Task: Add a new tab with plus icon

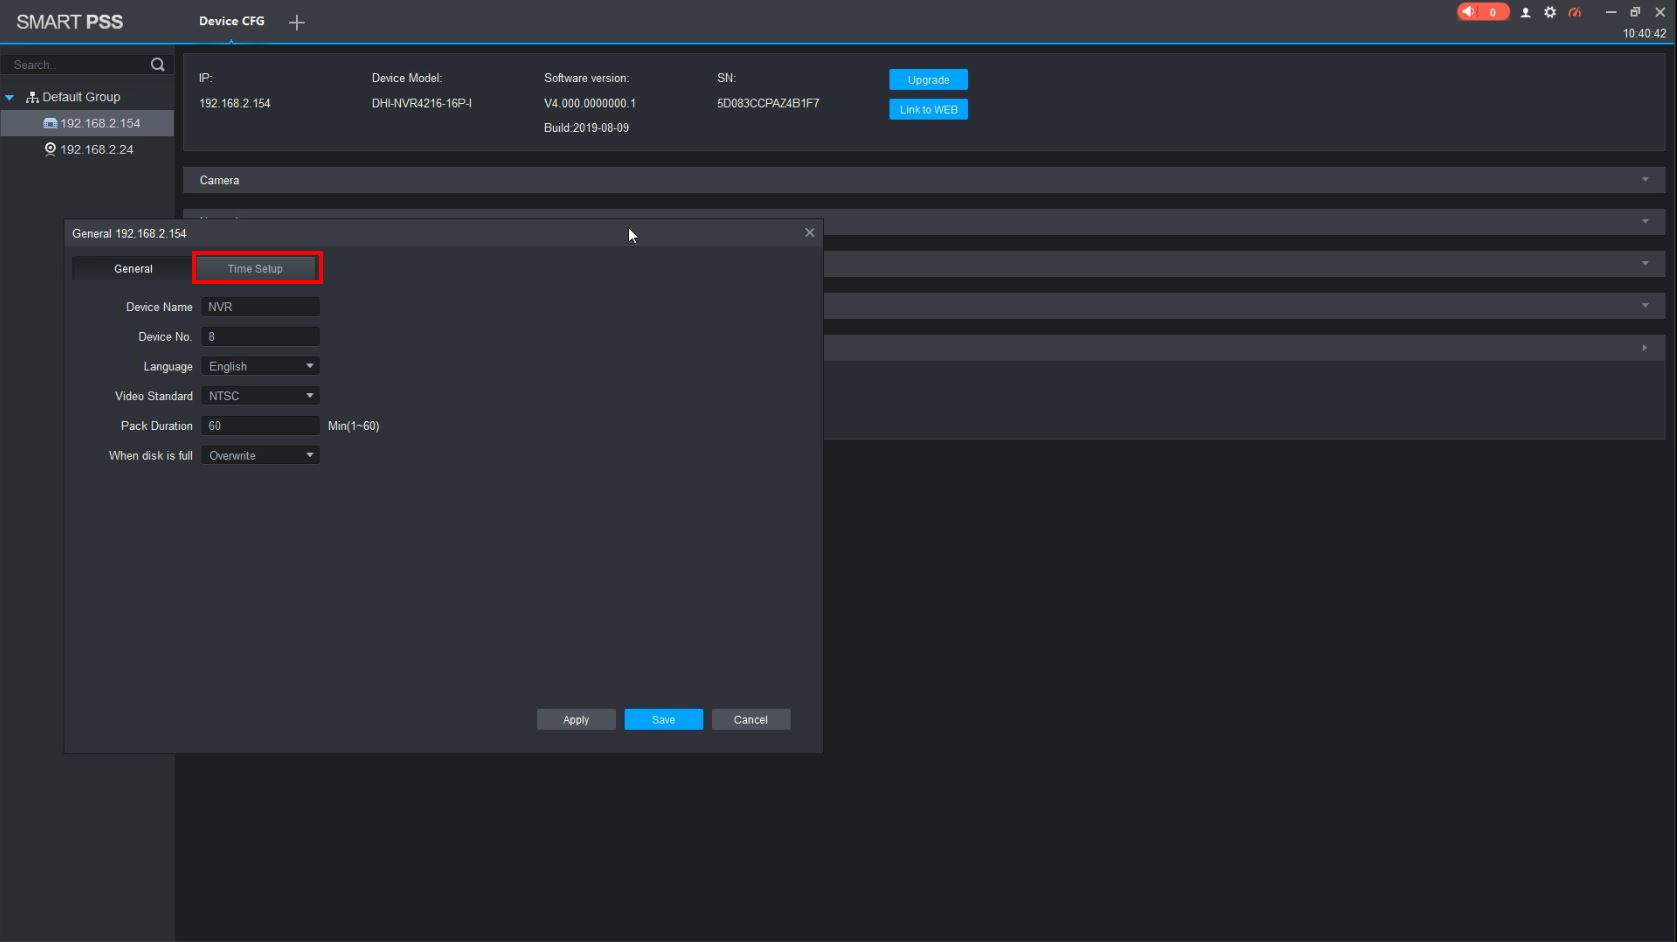Action: point(296,22)
